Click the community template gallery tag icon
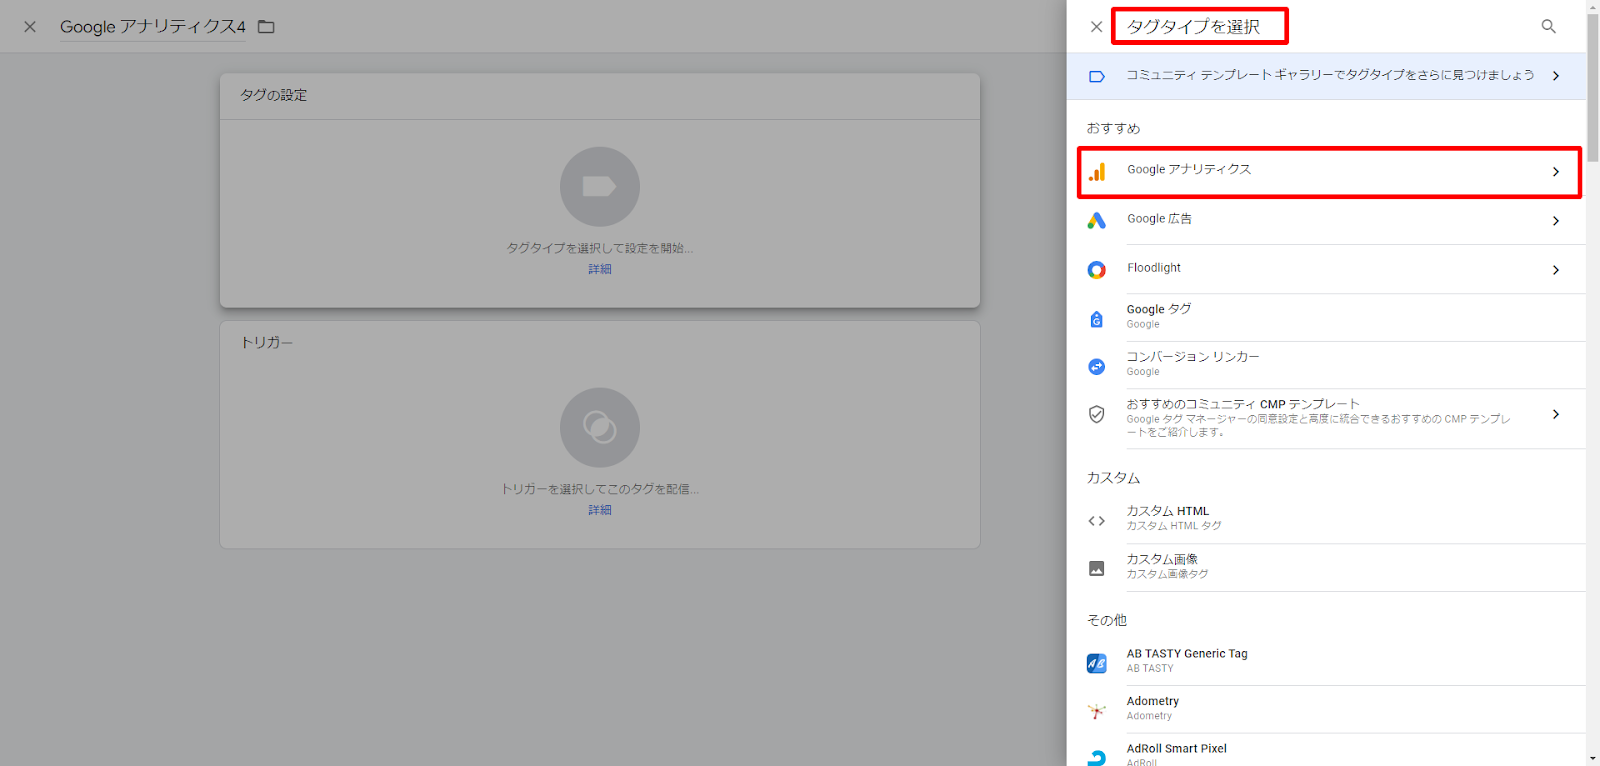This screenshot has width=1600, height=766. pos(1097,76)
